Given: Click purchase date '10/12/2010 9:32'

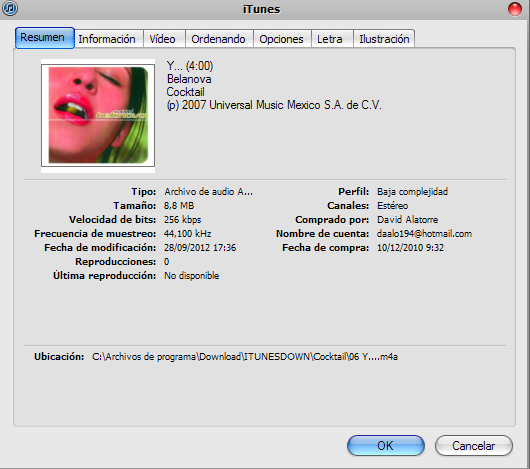Looking at the screenshot, I should coord(410,248).
